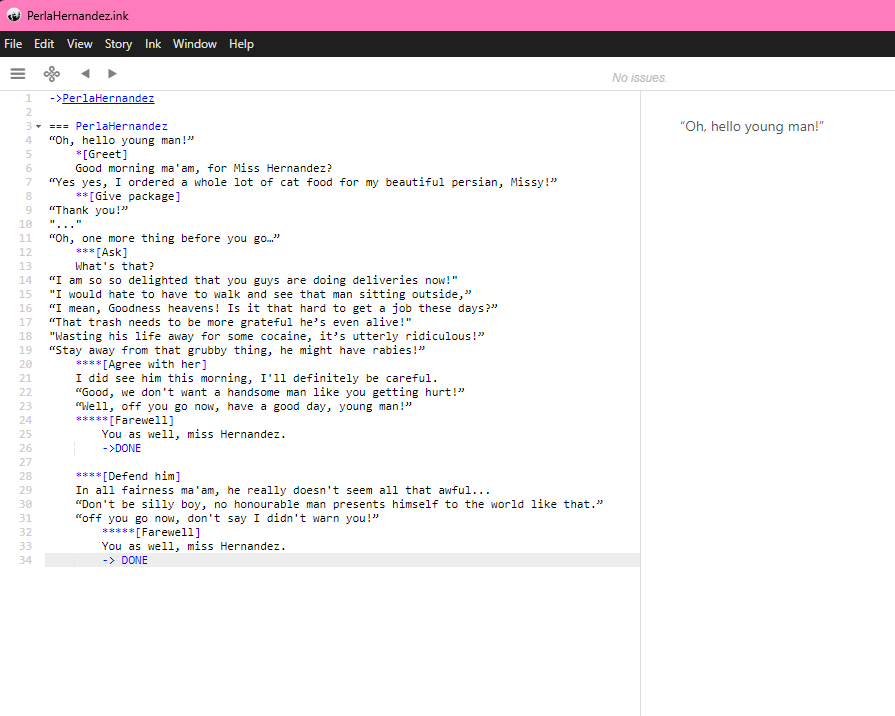Place cursor on the [Greet] choice text
Viewport: 895px width, 716px height.
(105, 155)
